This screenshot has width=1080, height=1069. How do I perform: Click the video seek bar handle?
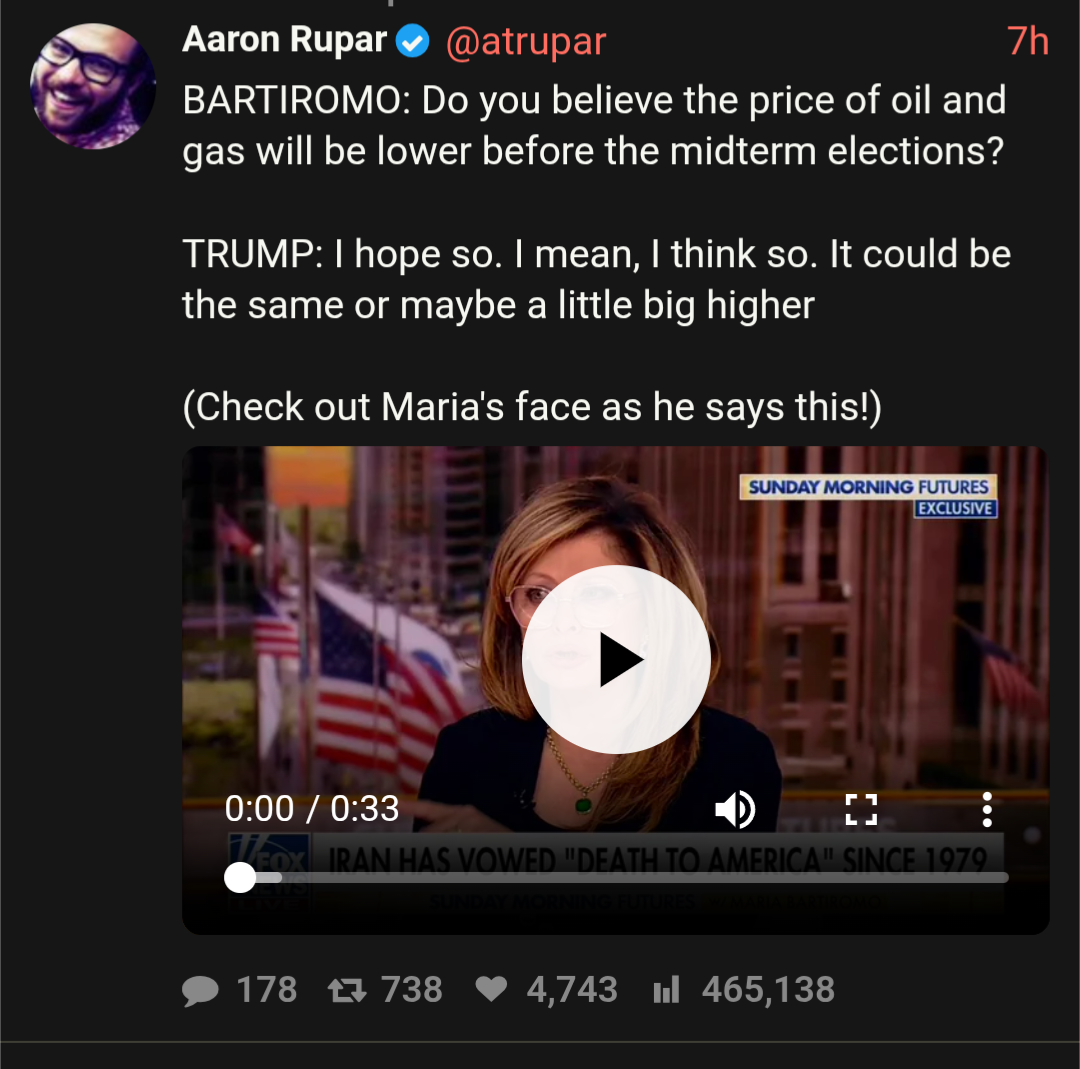pyautogui.click(x=240, y=877)
